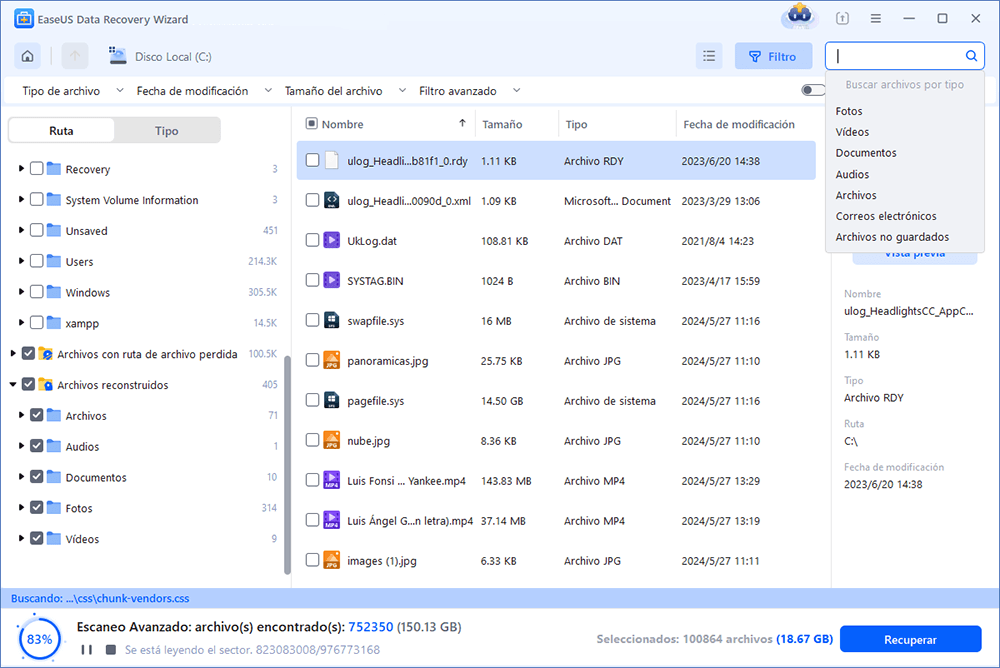The height and width of the screenshot is (668, 1000).
Task: Check the Users folder checkbox
Action: (36, 261)
